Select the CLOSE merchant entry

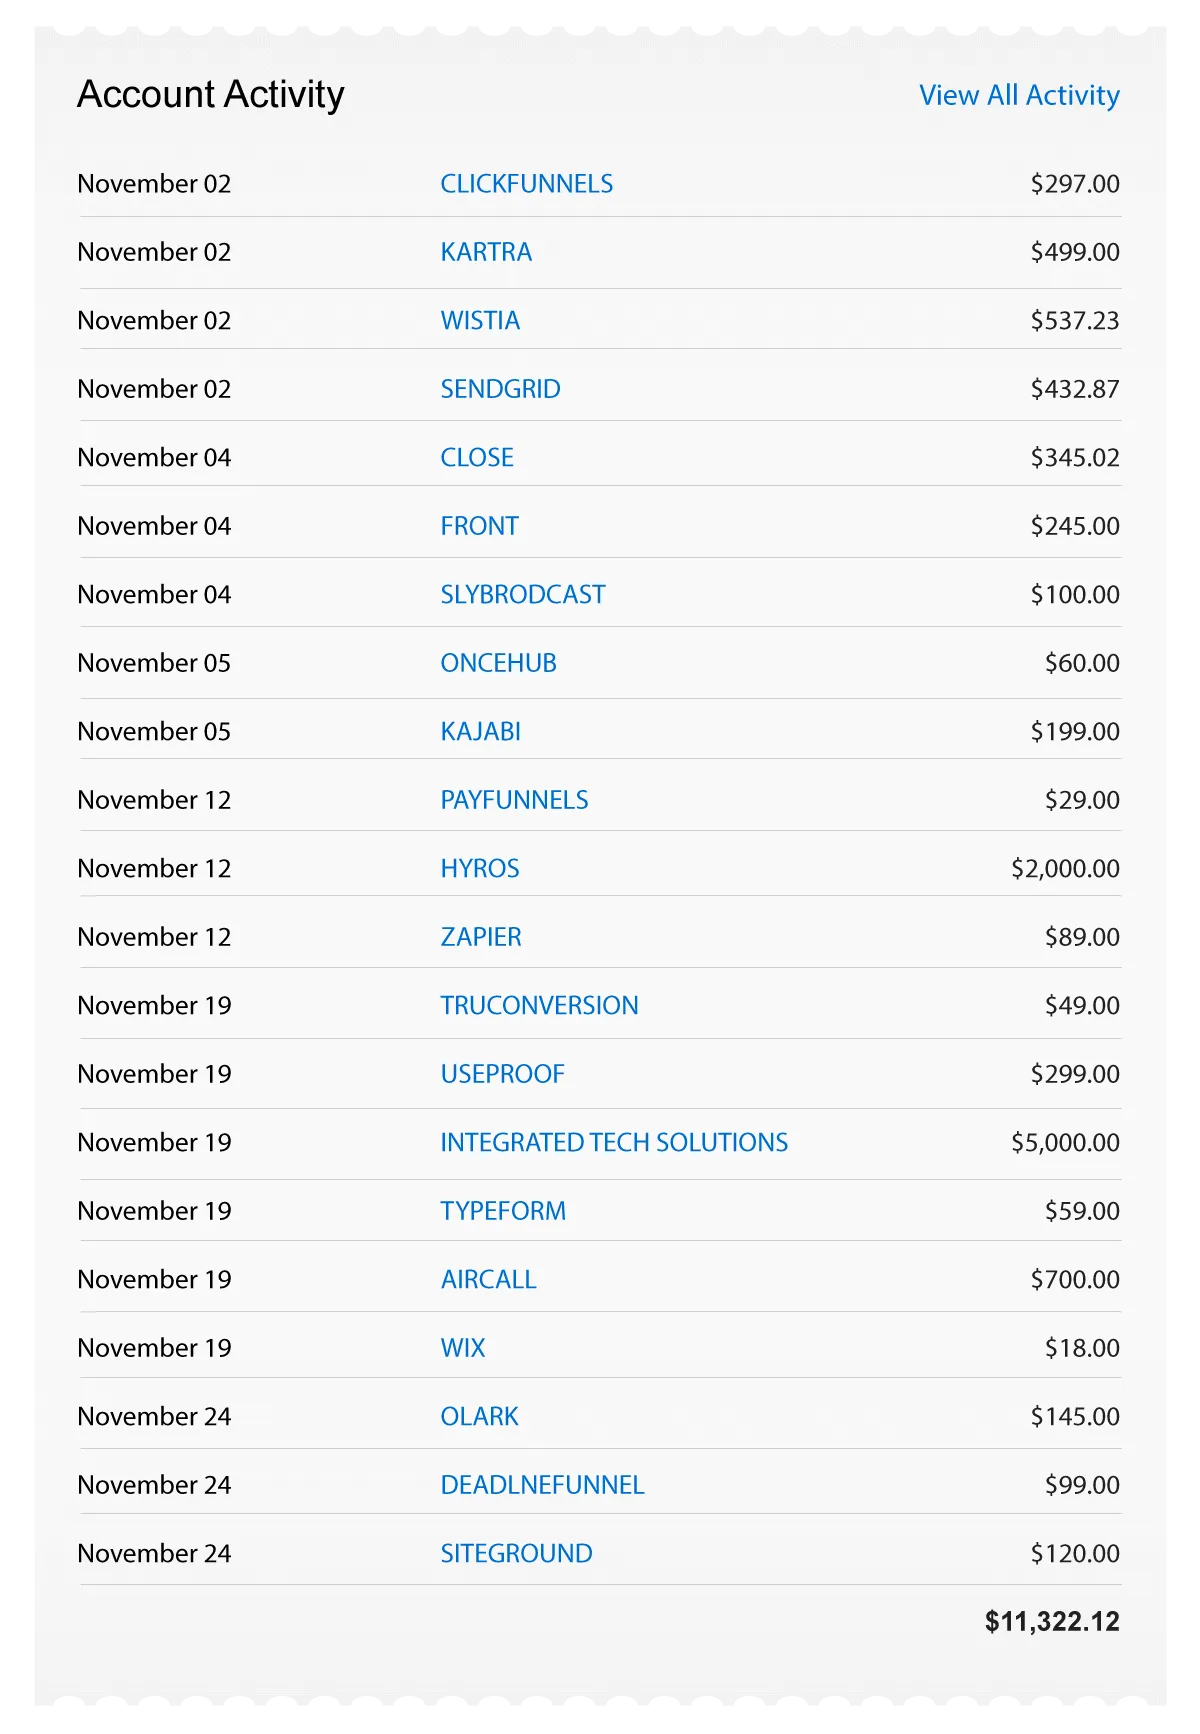(477, 458)
